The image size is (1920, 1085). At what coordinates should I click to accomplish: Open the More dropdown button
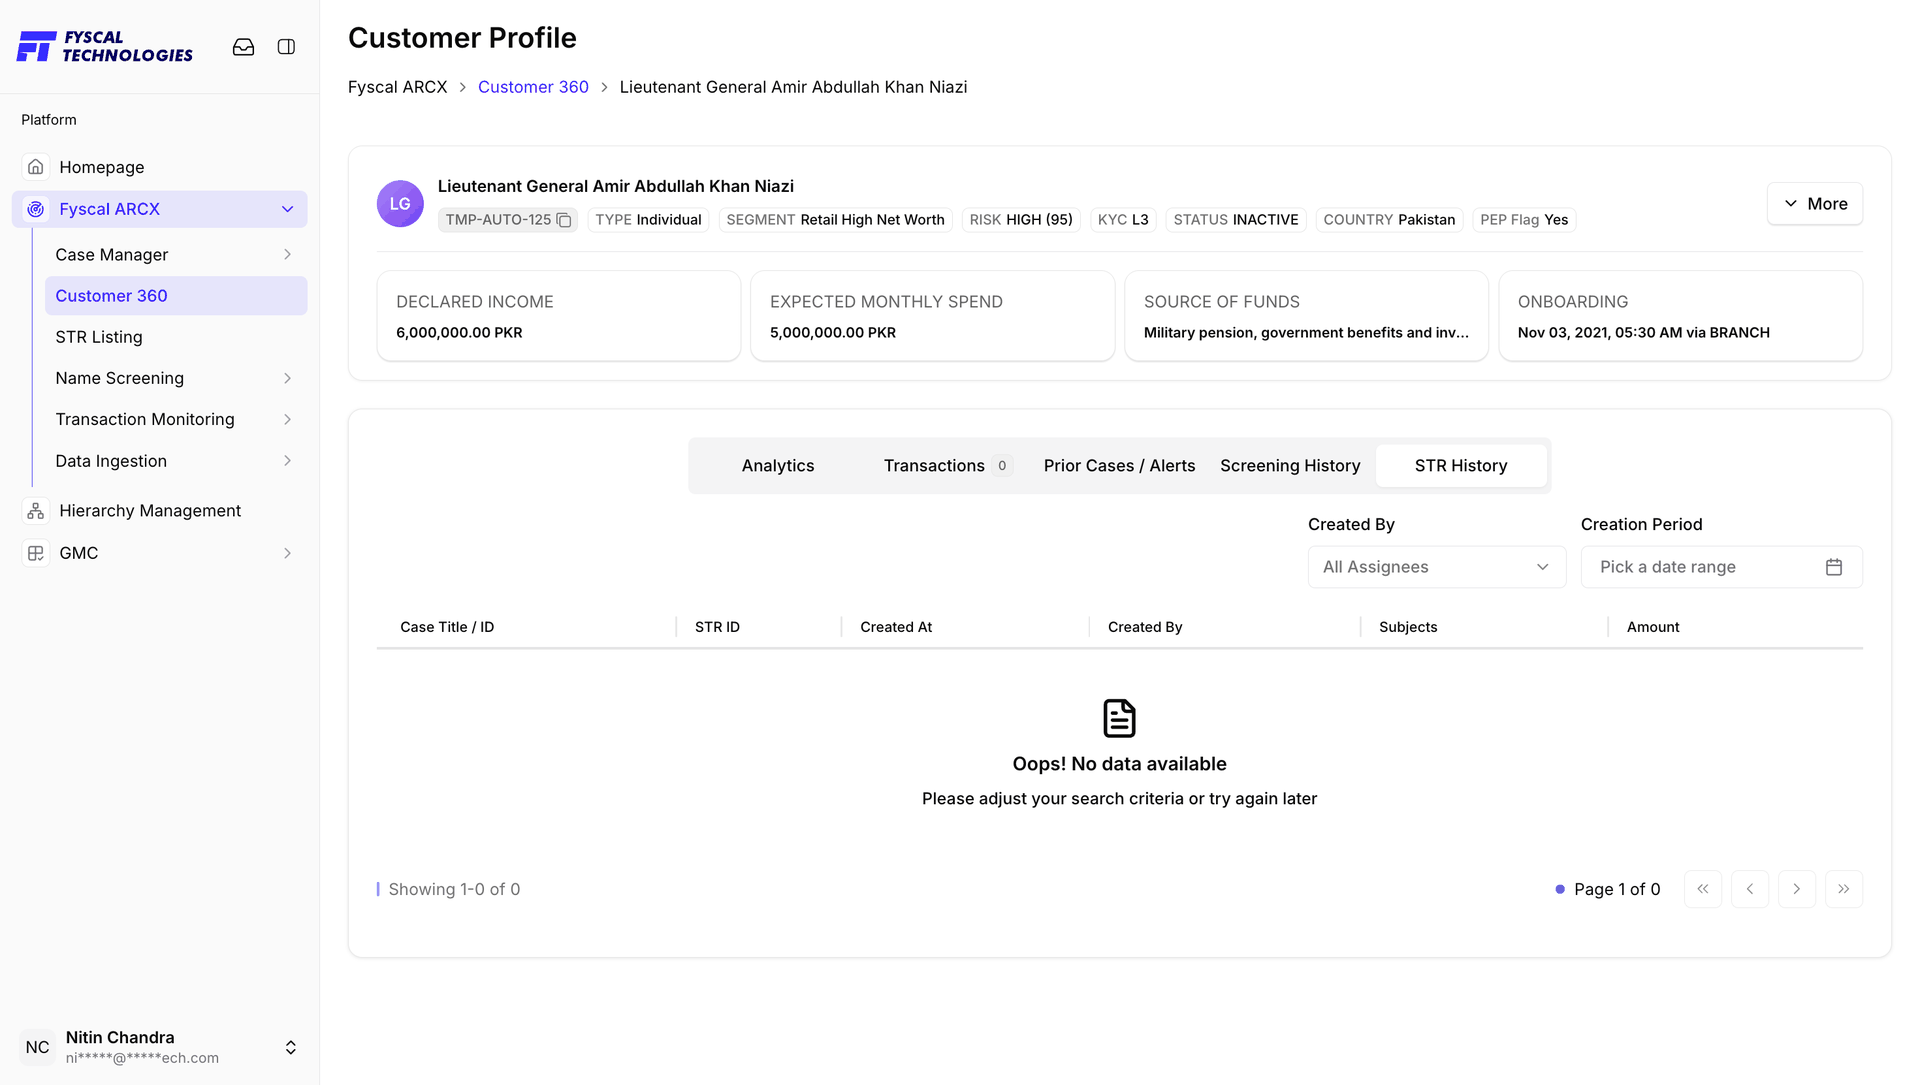tap(1815, 204)
